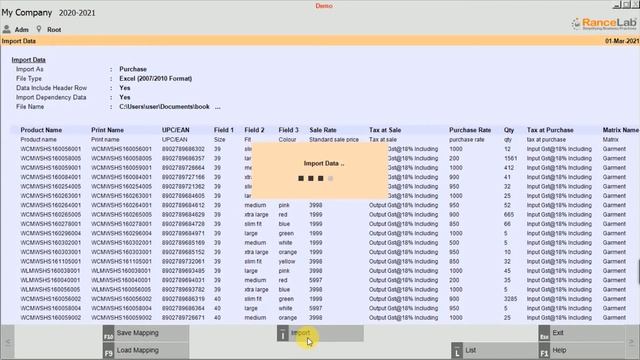This screenshot has height=360, width=640.
Task: Click the F1 key icon beside Help
Action: tap(544, 351)
